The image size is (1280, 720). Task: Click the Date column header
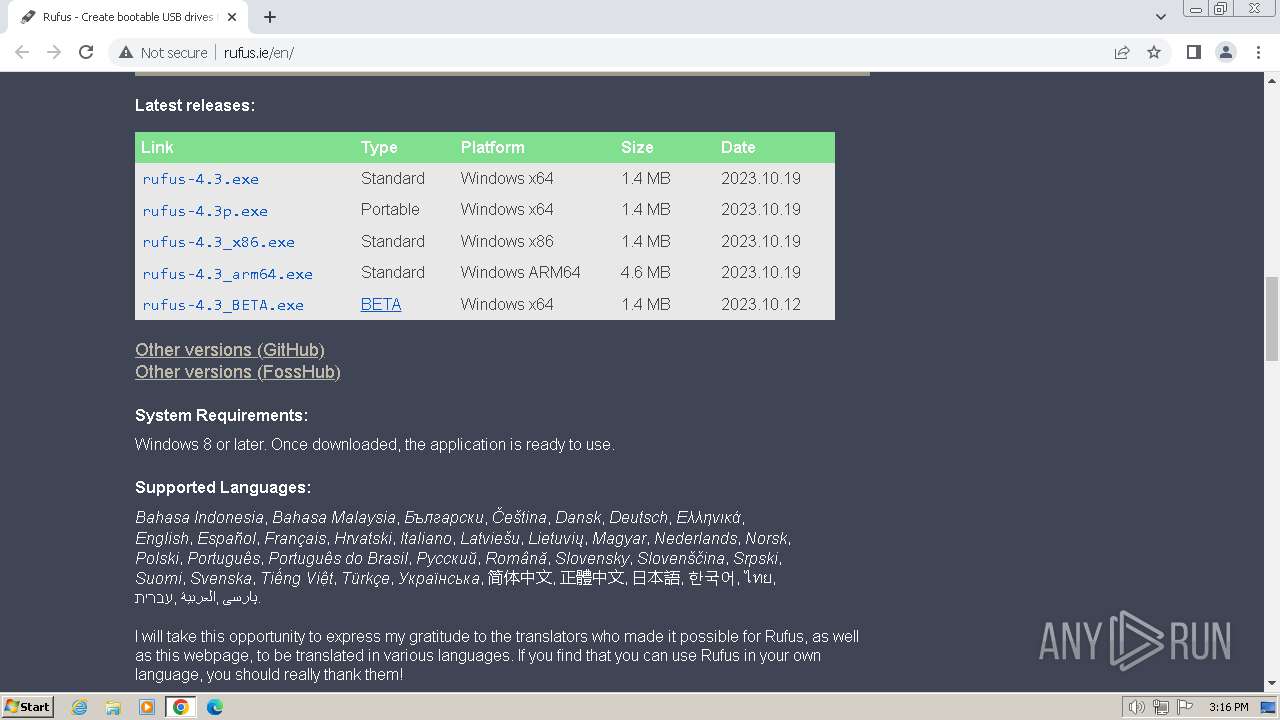pyautogui.click(x=738, y=147)
